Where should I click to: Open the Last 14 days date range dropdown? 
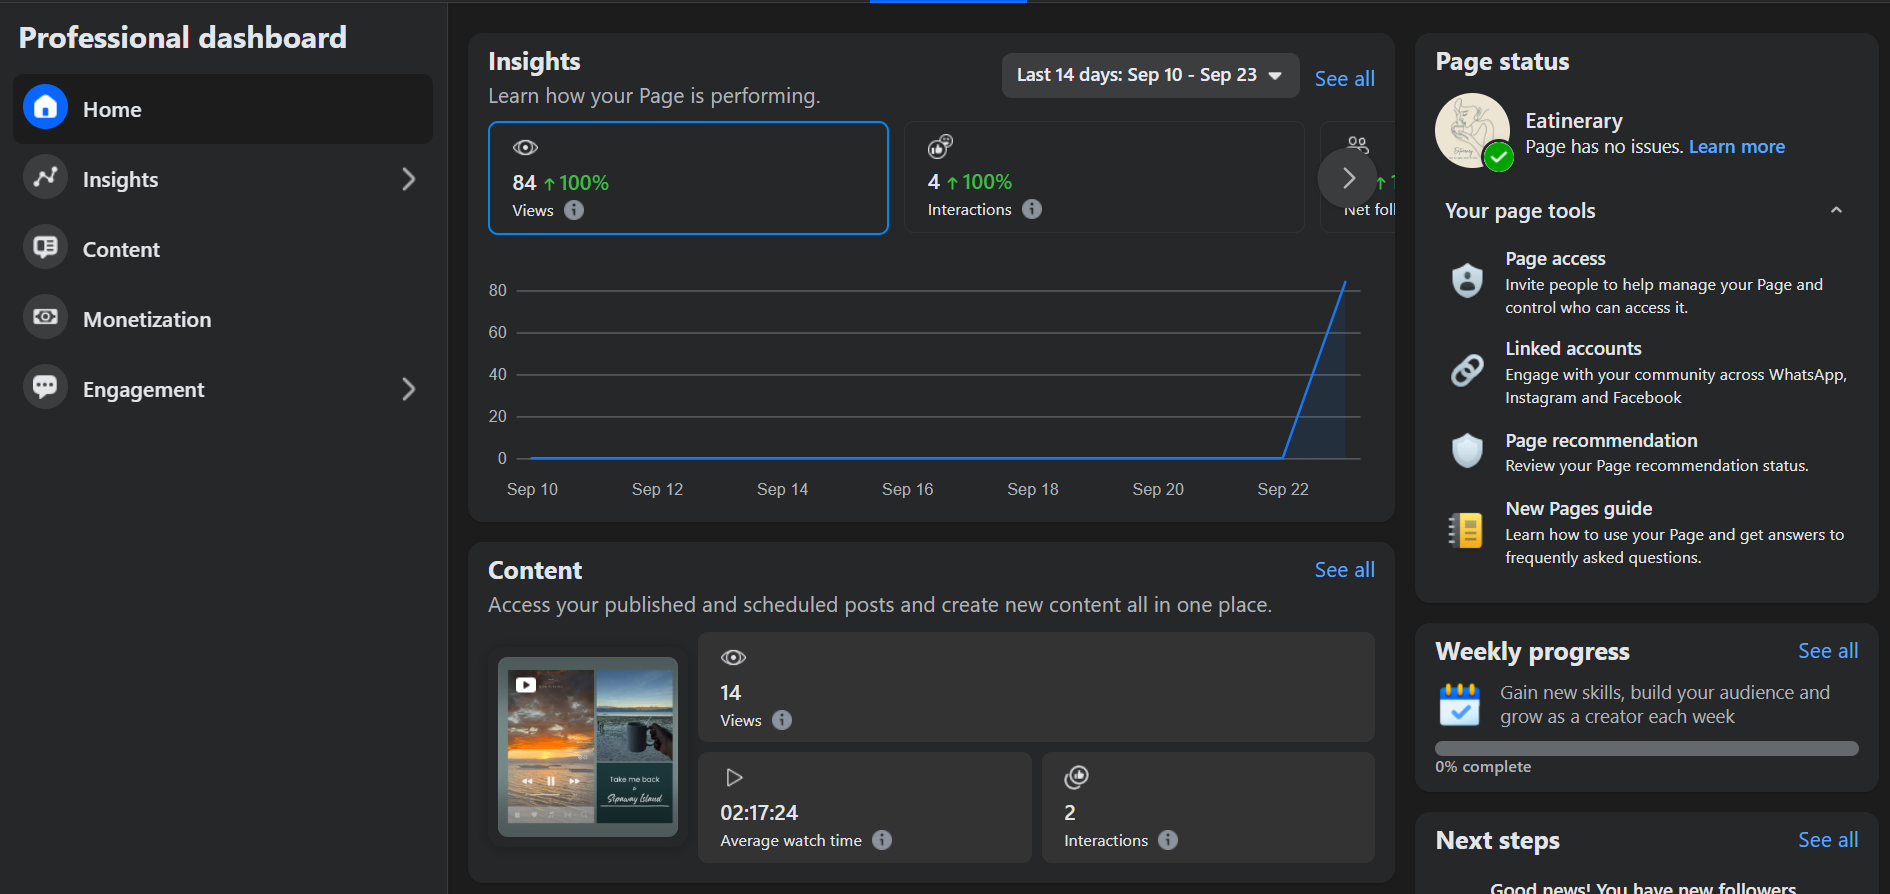(1150, 76)
